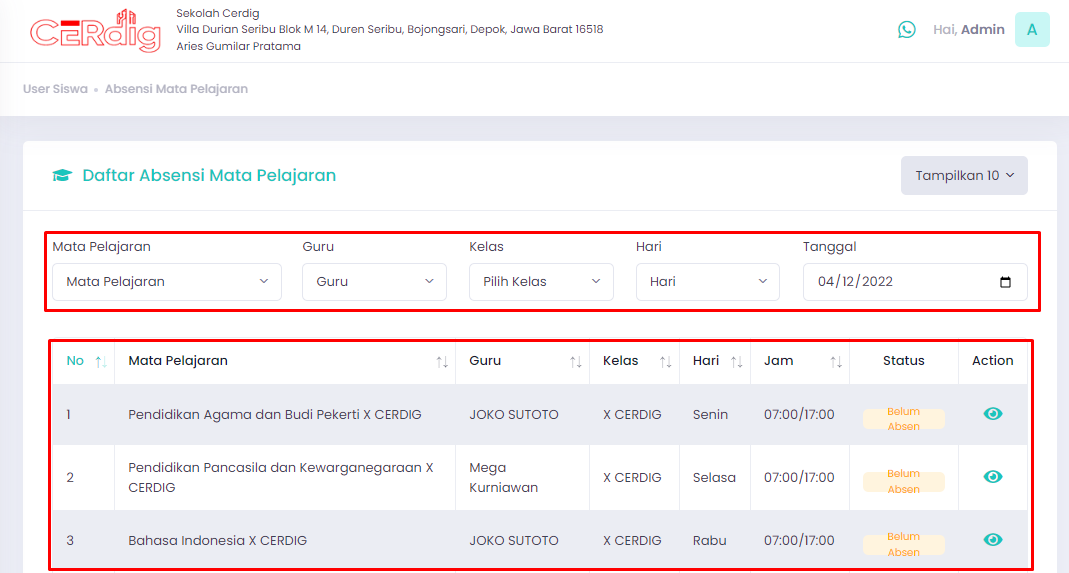The height and width of the screenshot is (573, 1069).
Task: Click the Admin avatar letter A
Action: 1032,29
